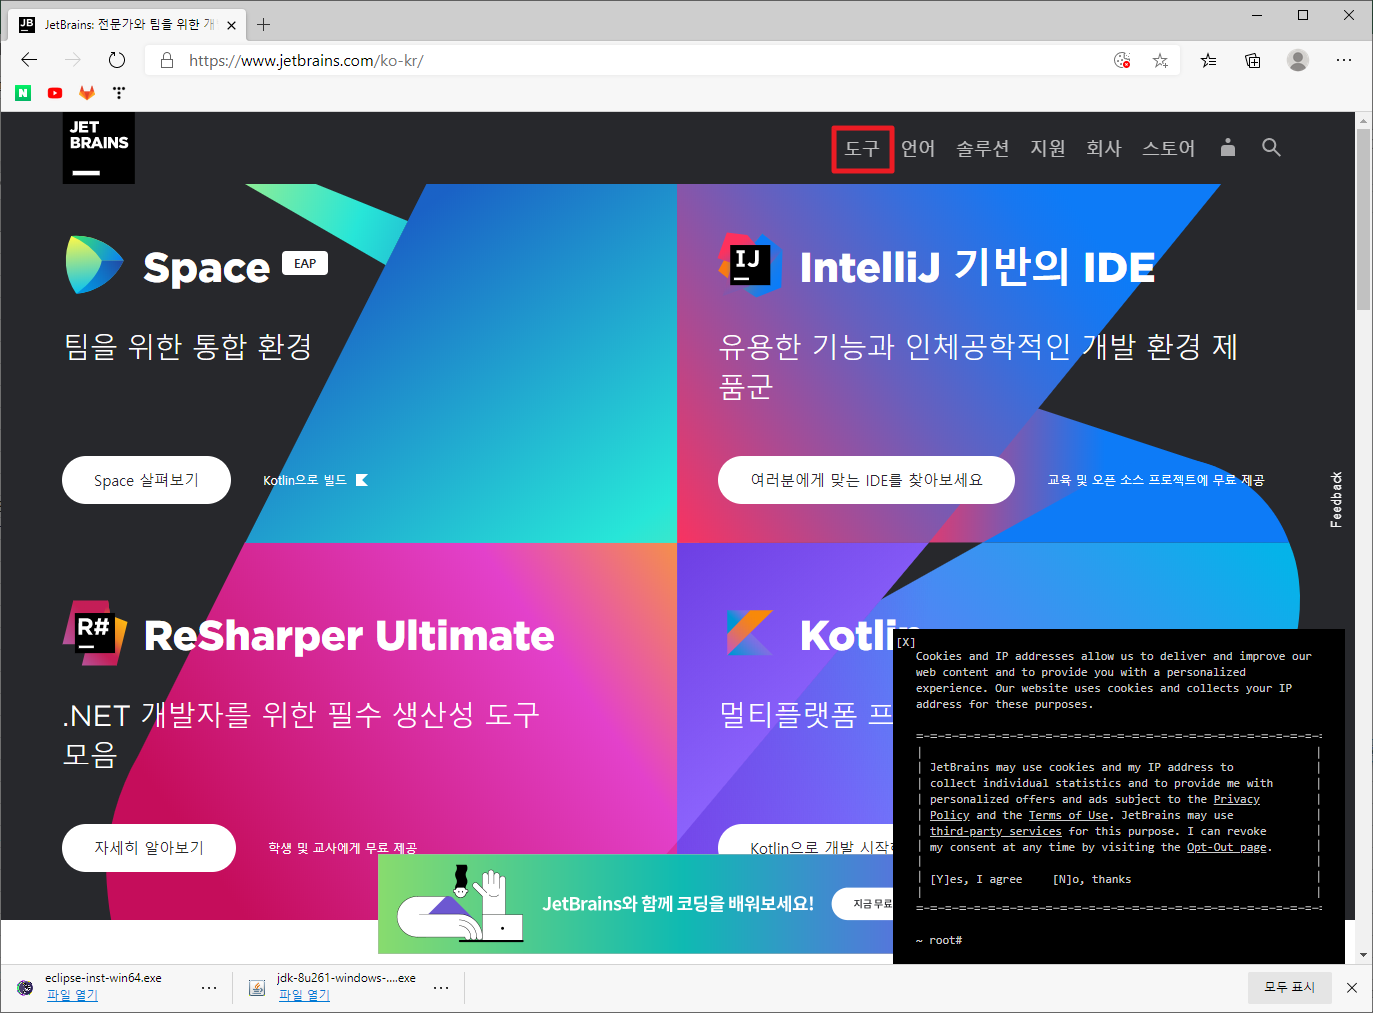
Task: Open the GitLab bookmark icon
Action: click(87, 93)
